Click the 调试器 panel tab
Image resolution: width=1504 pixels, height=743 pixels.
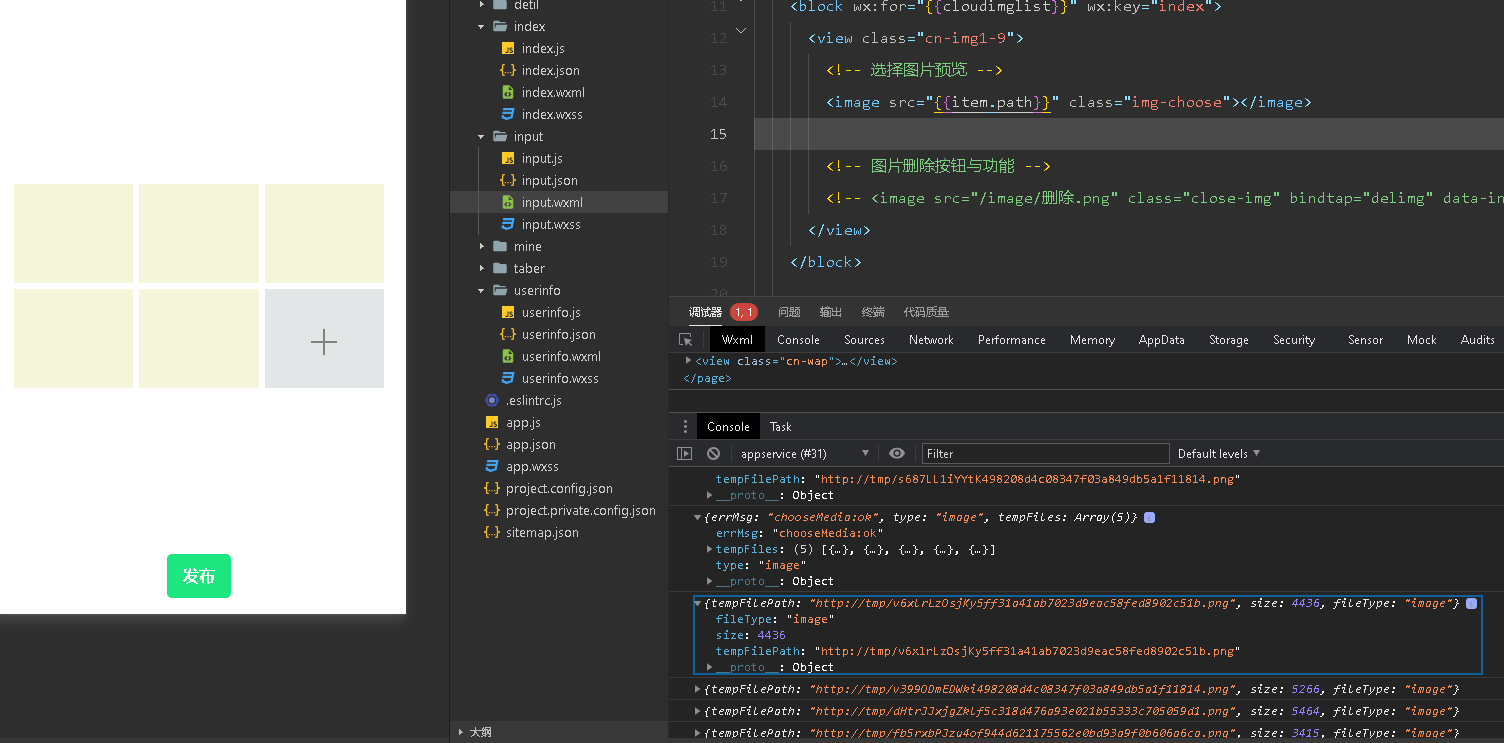click(x=705, y=313)
